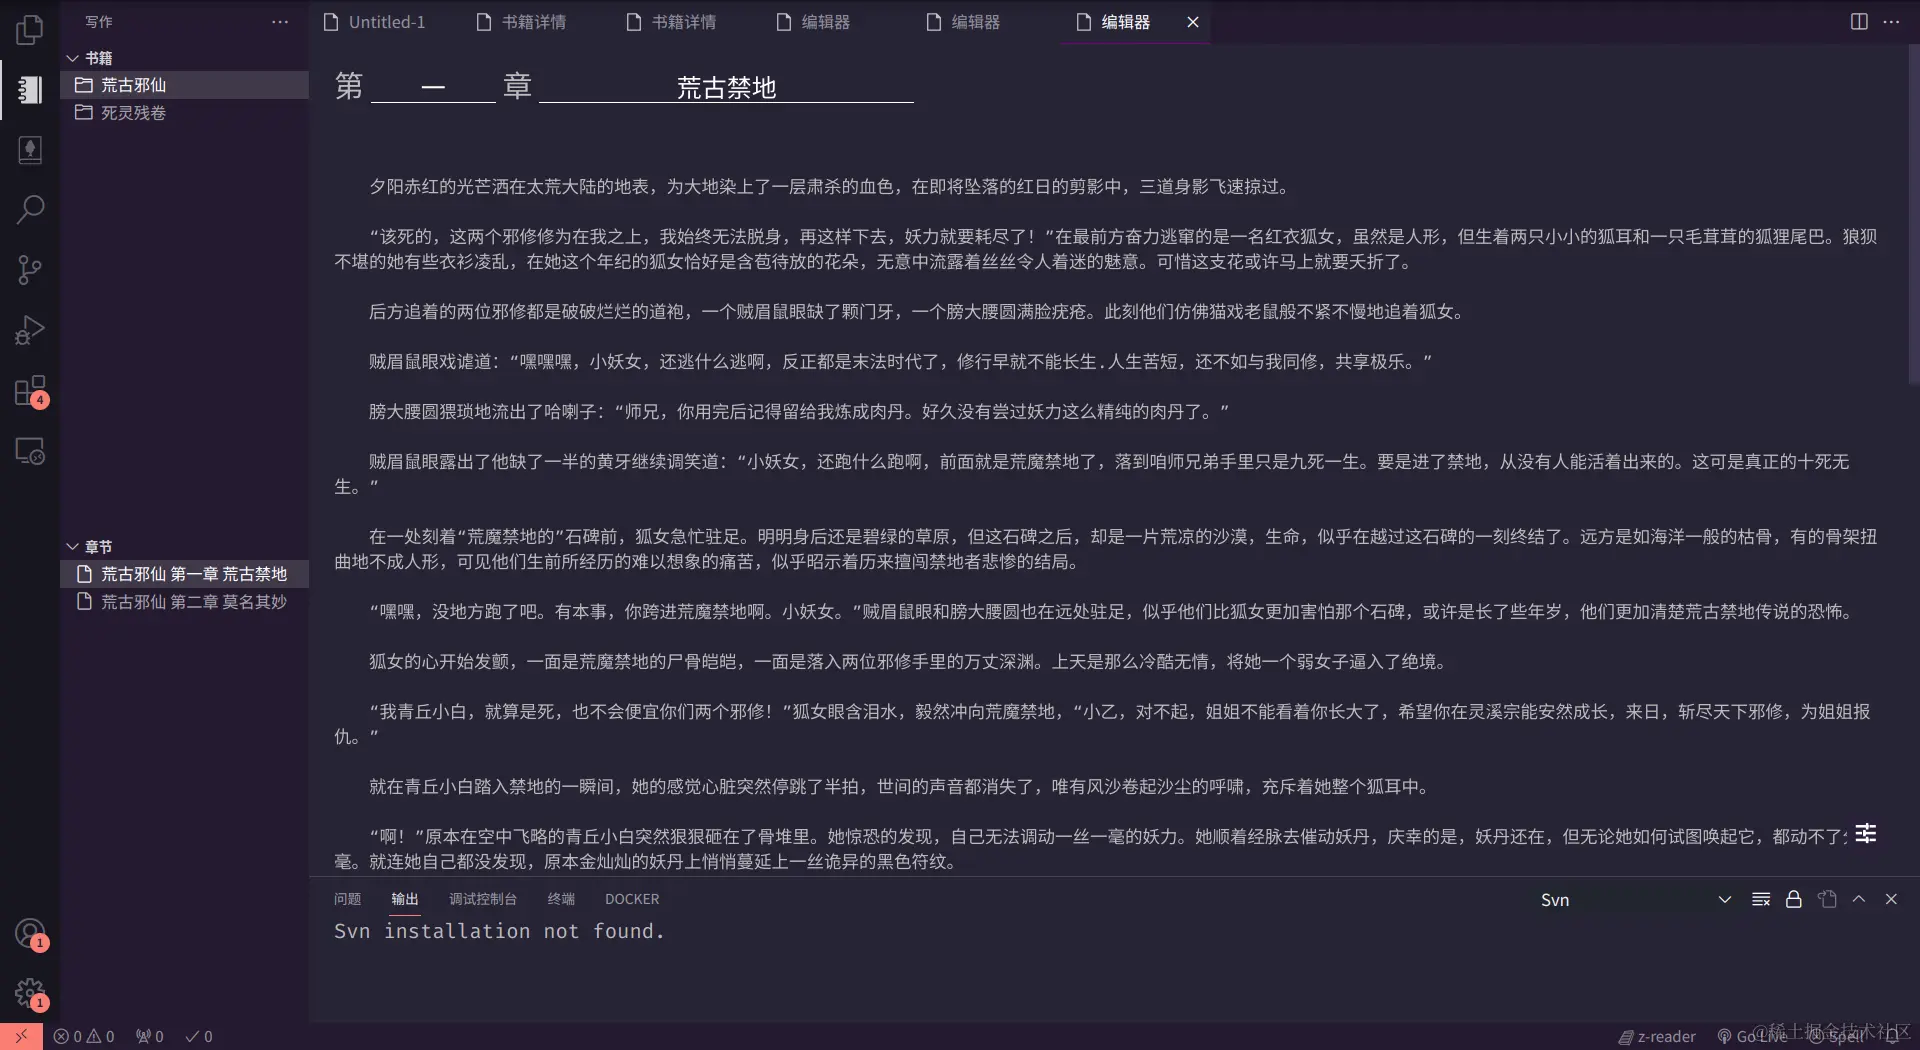Toggle output auto-scroll lock
This screenshot has height=1050, width=1920.
[x=1794, y=900]
